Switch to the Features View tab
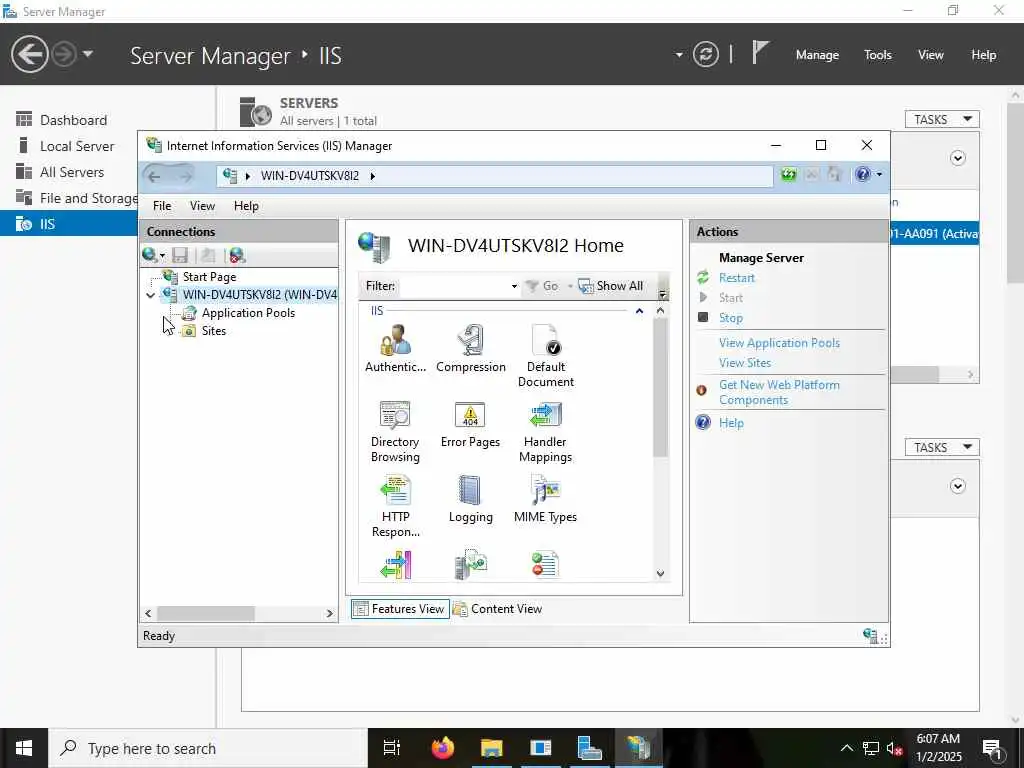 [x=400, y=609]
